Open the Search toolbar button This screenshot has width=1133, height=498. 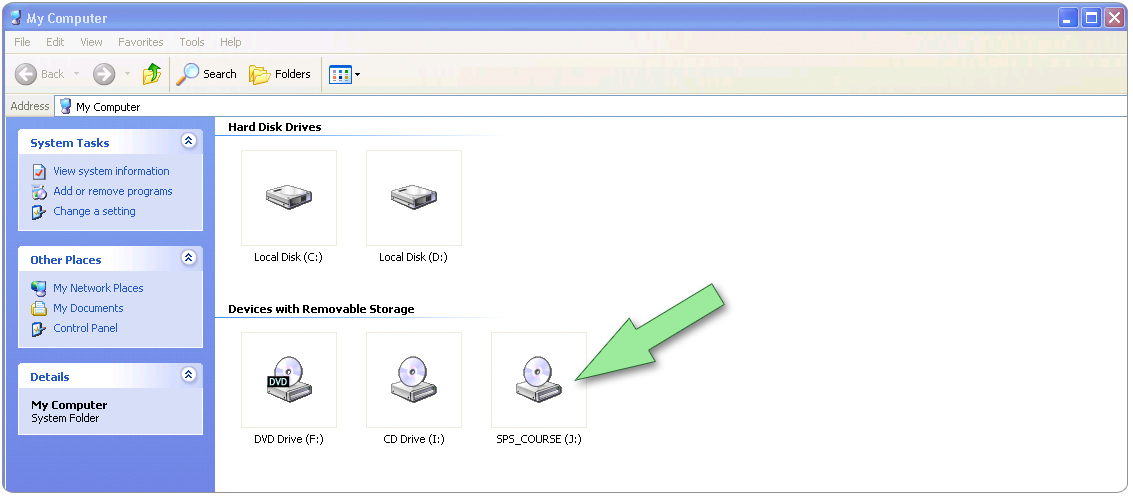click(x=207, y=74)
